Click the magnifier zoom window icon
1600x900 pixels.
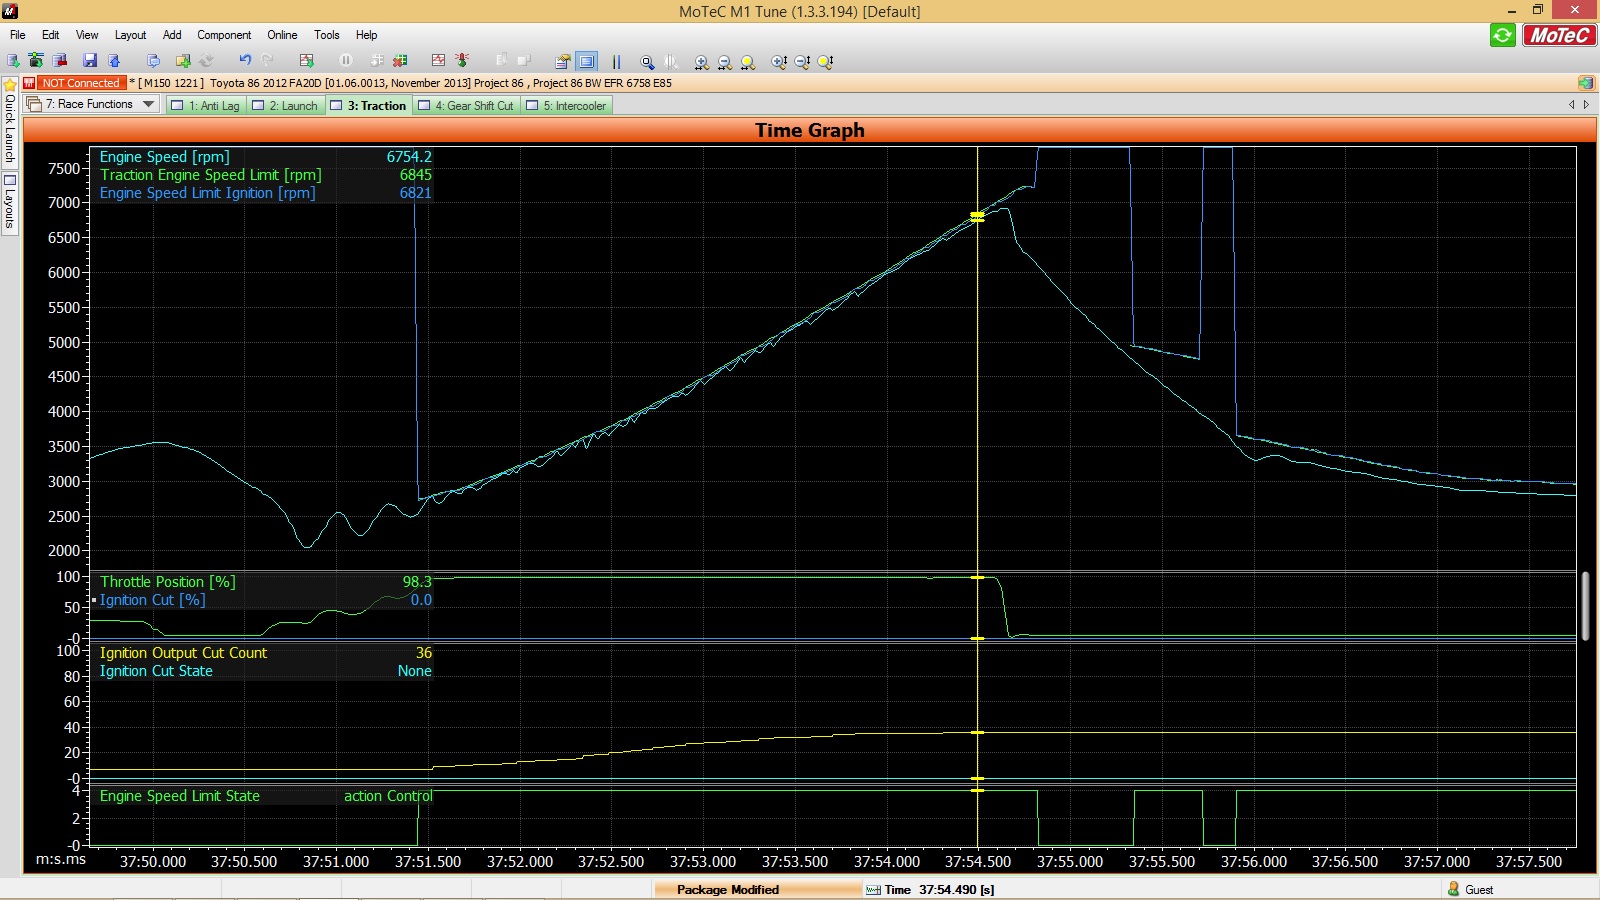pyautogui.click(x=647, y=61)
